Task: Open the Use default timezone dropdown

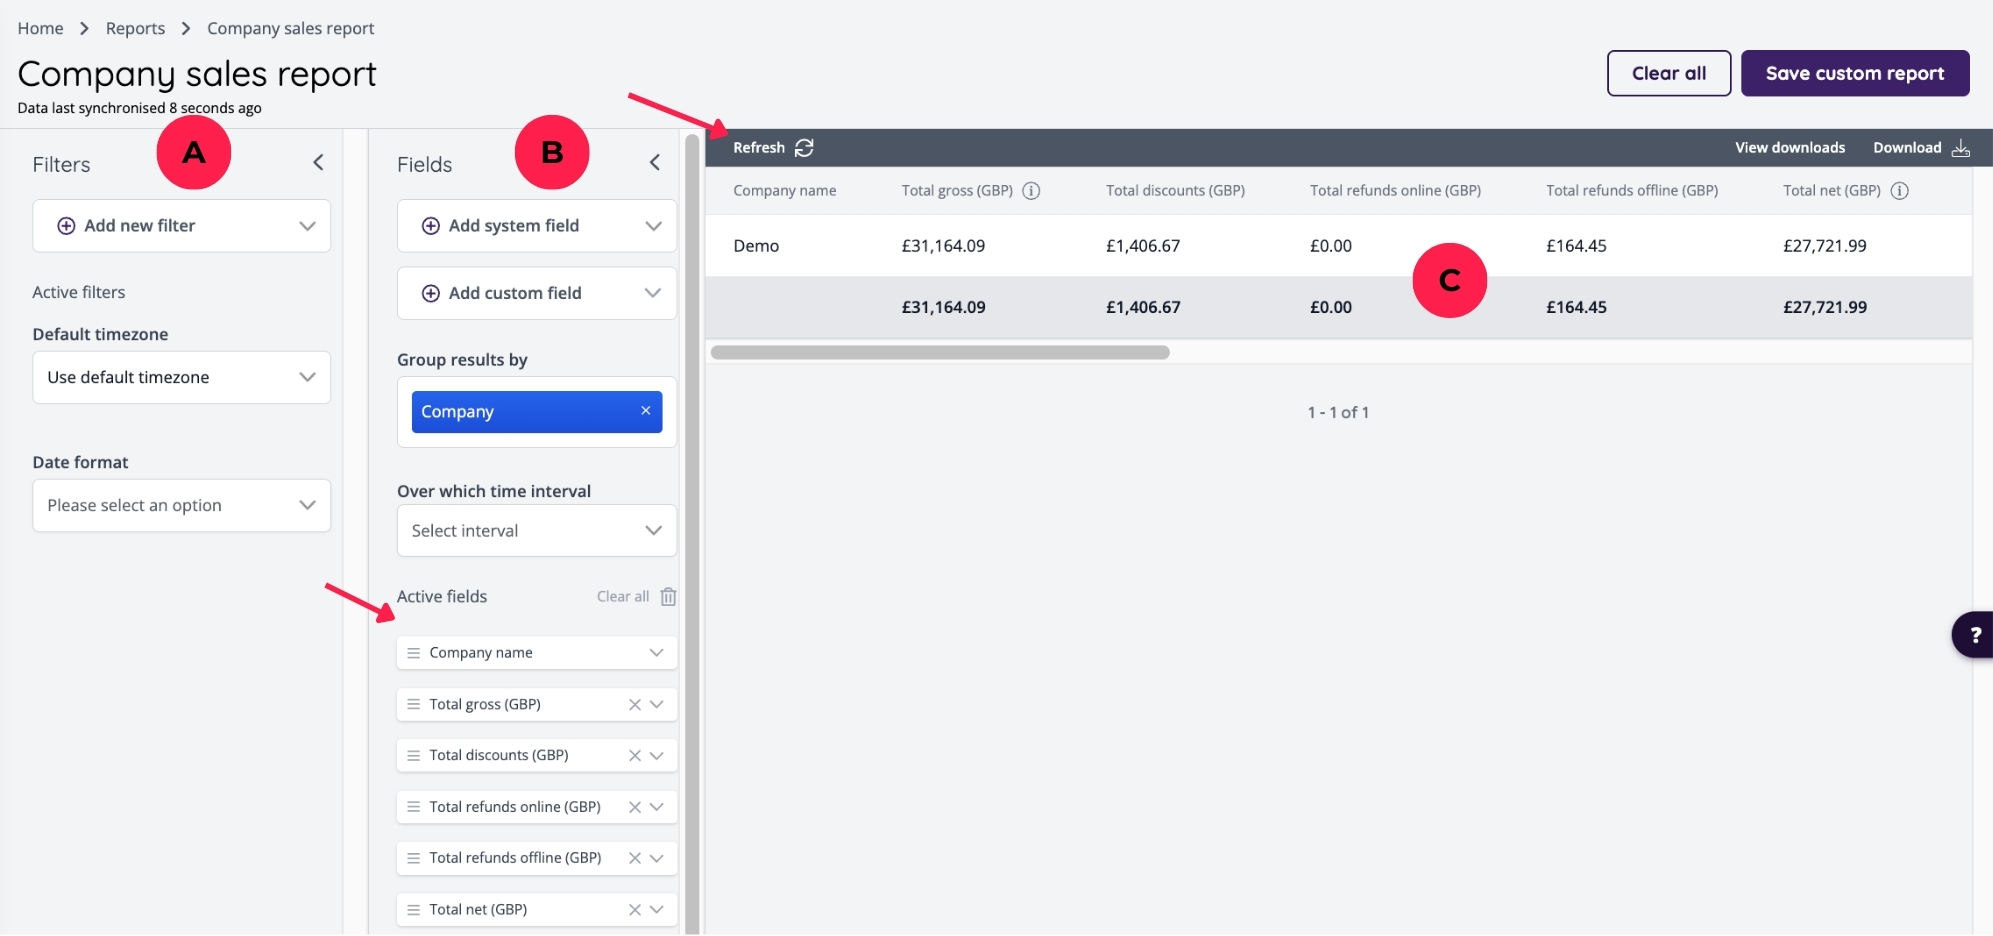Action: coord(181,378)
